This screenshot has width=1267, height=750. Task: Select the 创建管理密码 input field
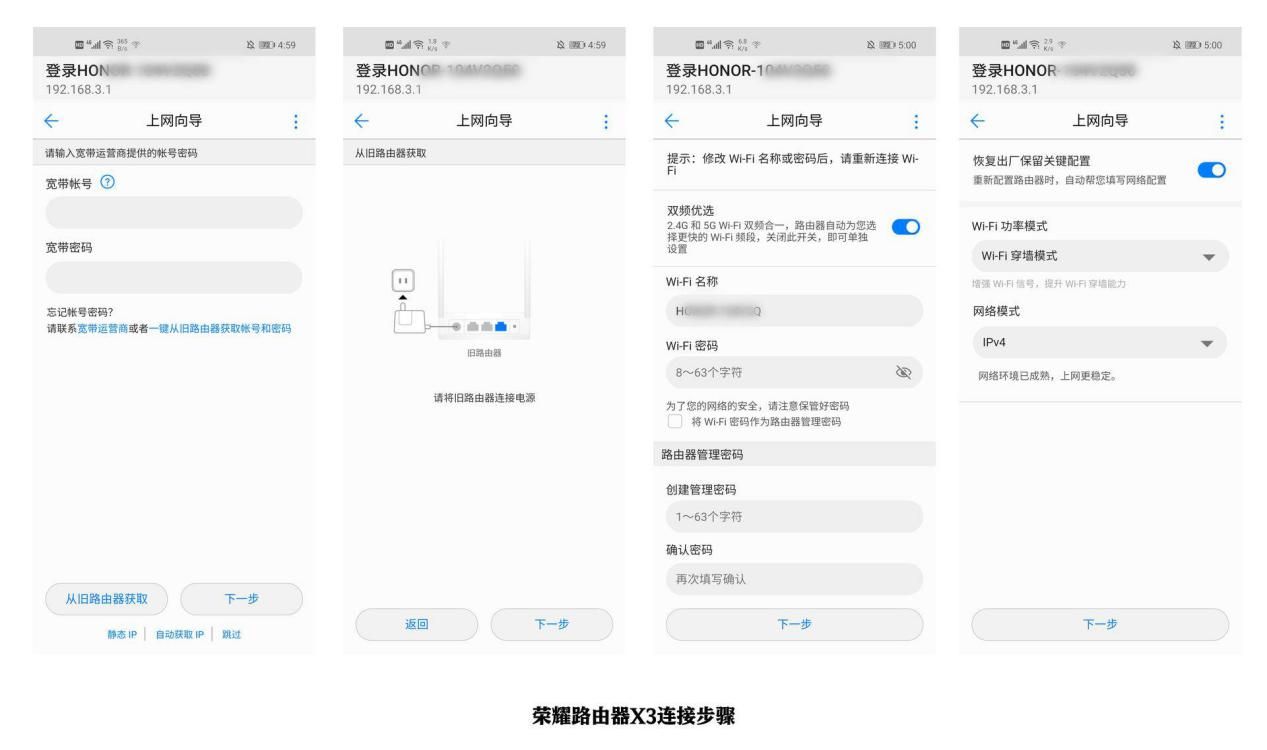794,517
